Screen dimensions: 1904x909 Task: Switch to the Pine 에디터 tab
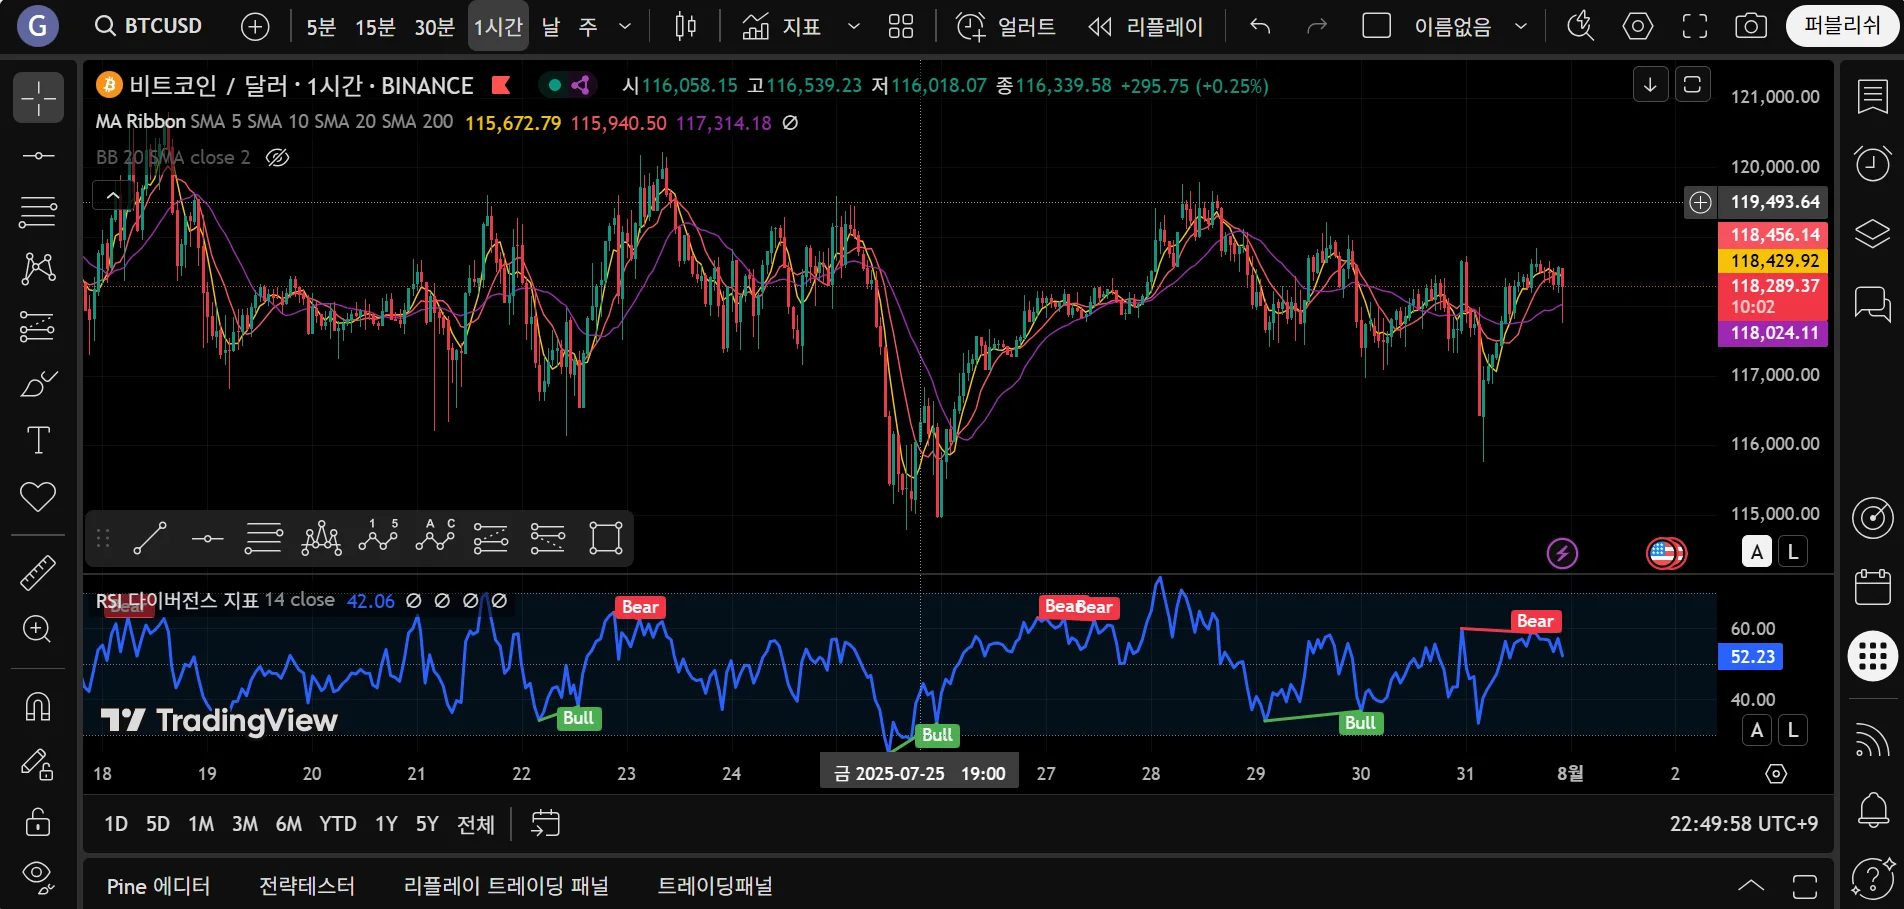[158, 886]
